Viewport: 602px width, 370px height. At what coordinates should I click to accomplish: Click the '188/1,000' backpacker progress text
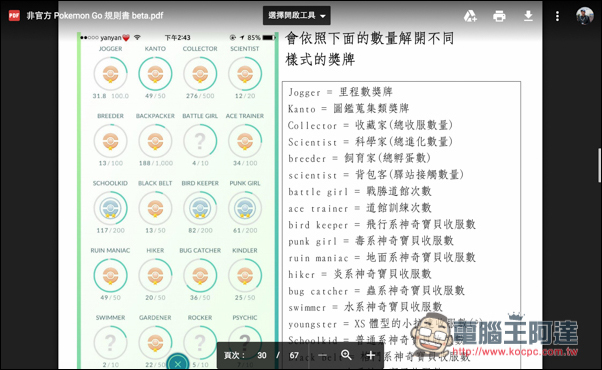(x=155, y=163)
